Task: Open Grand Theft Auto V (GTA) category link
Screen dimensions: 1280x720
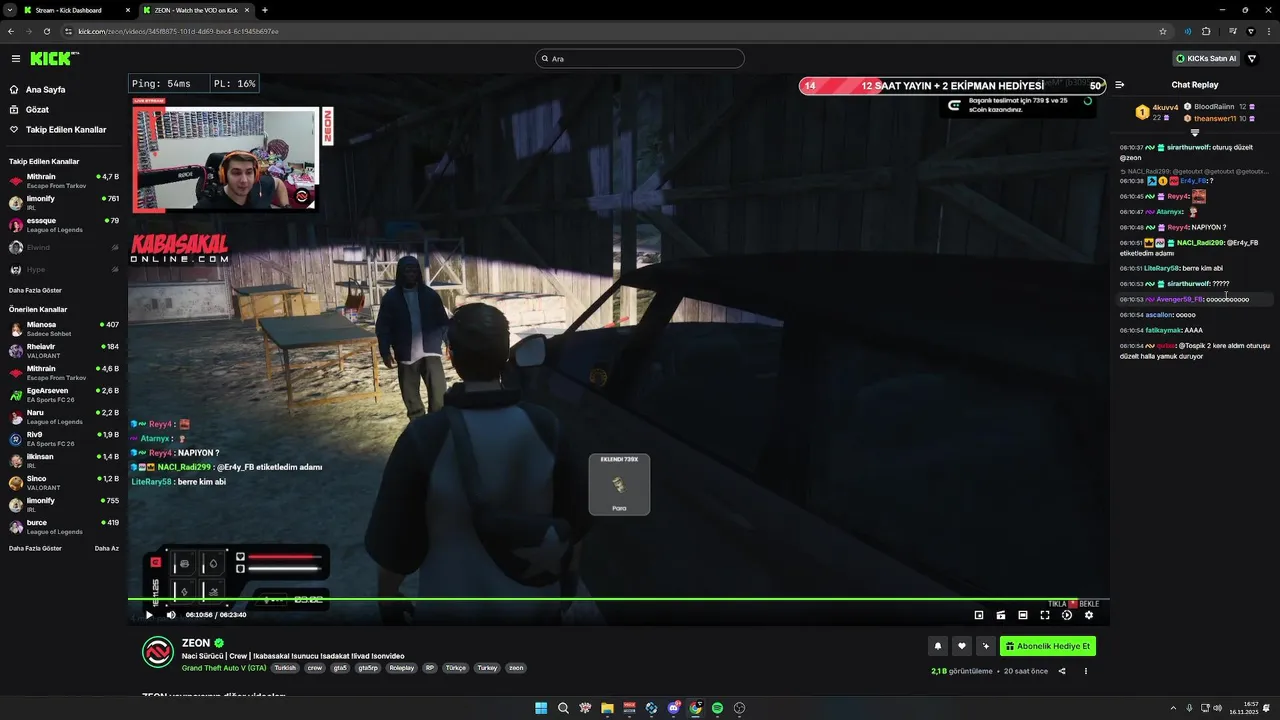Action: click(224, 668)
